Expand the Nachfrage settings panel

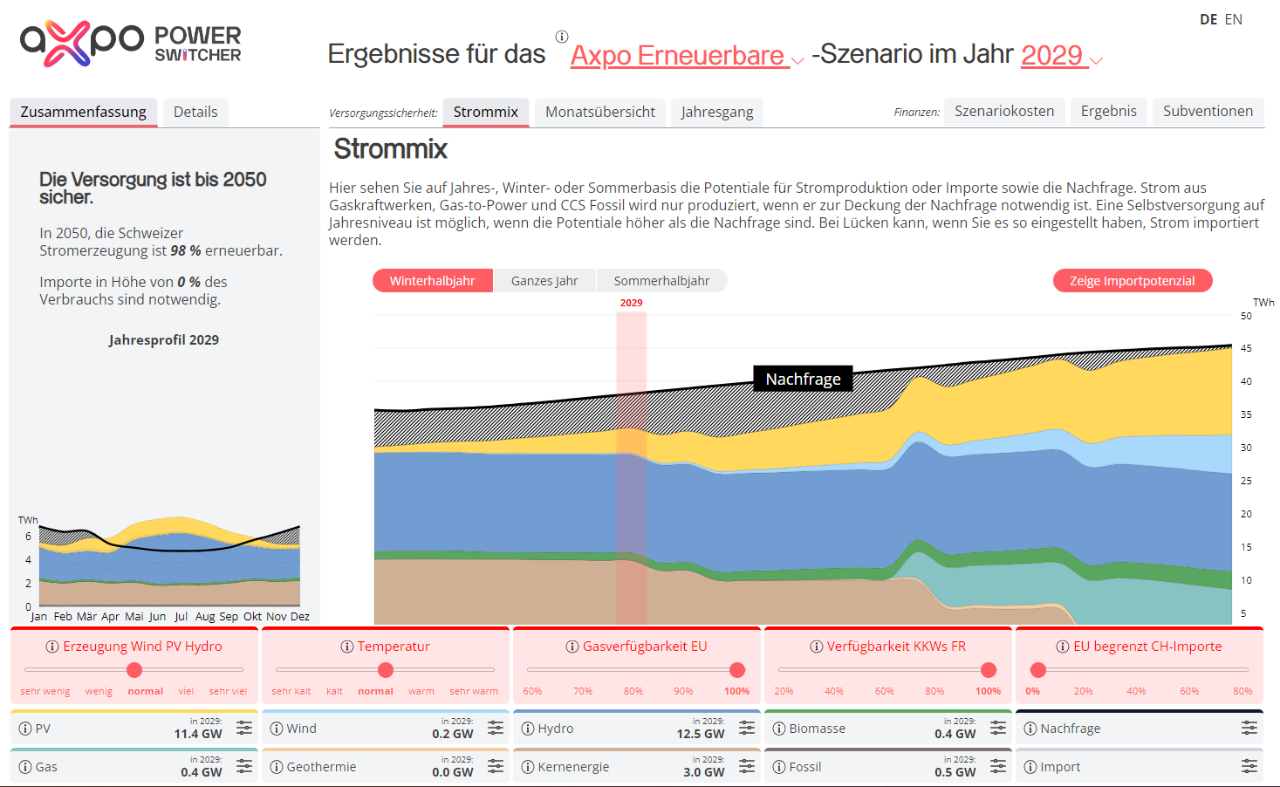tap(1249, 728)
